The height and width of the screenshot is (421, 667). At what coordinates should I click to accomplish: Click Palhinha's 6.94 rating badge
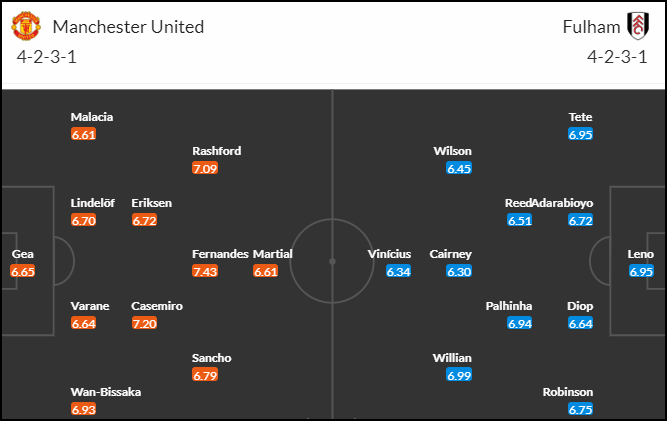520,323
